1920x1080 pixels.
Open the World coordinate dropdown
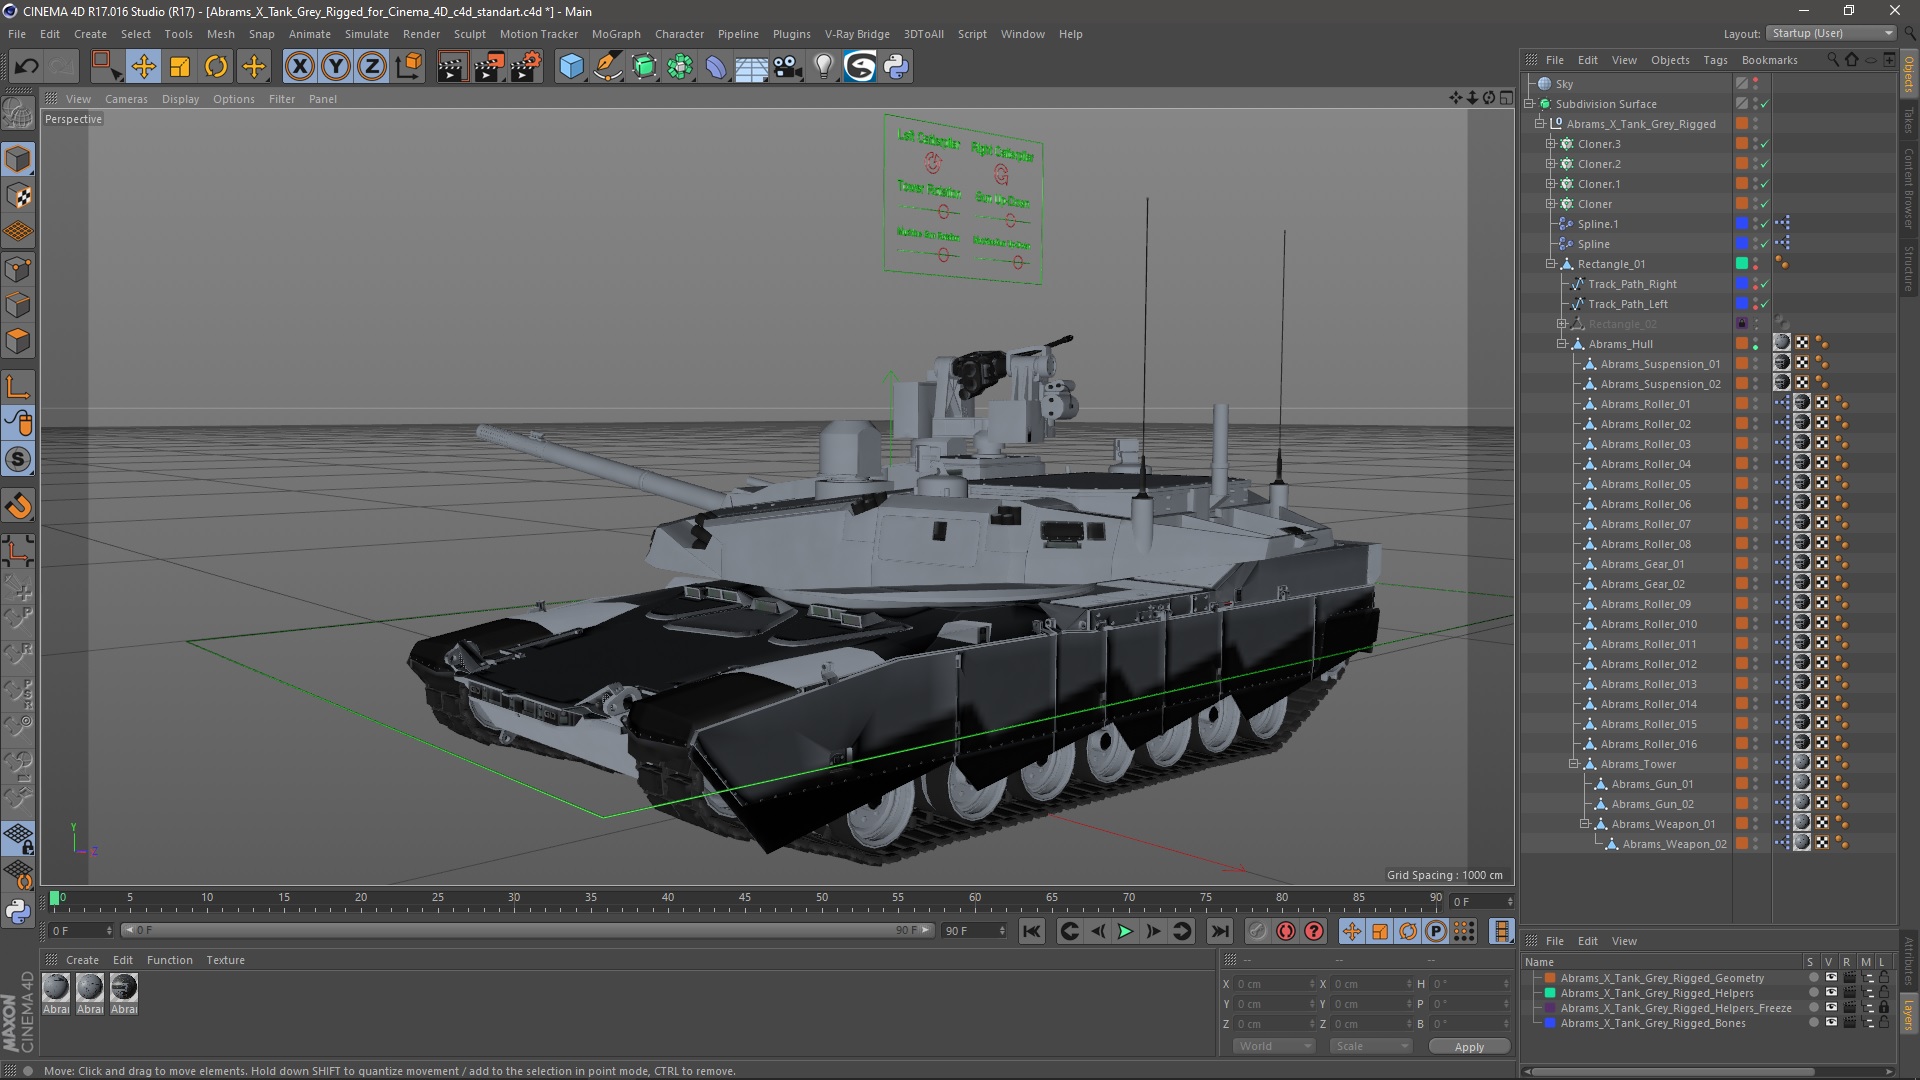pos(1273,1046)
